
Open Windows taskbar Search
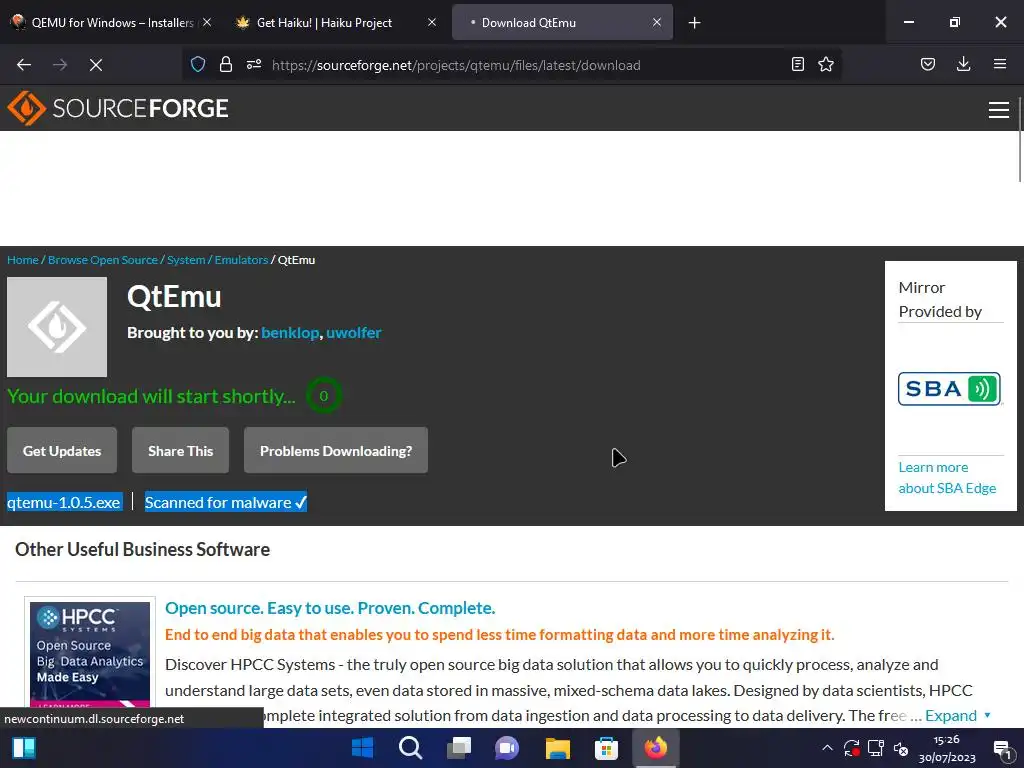point(411,748)
